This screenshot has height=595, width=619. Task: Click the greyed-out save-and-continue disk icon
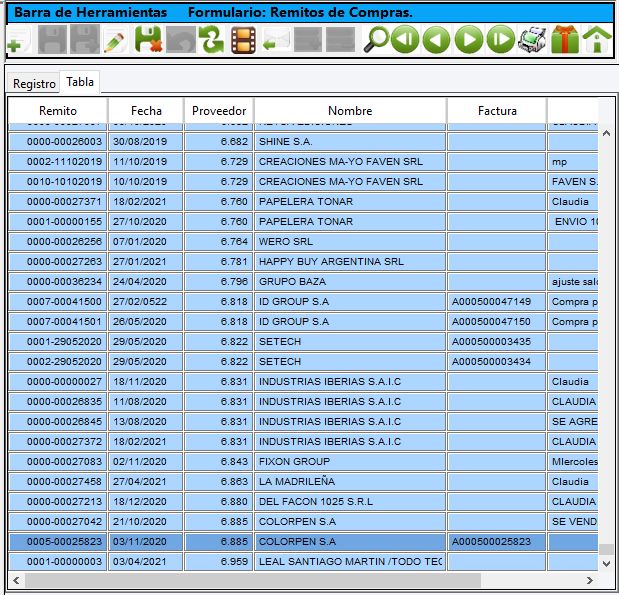tap(85, 39)
